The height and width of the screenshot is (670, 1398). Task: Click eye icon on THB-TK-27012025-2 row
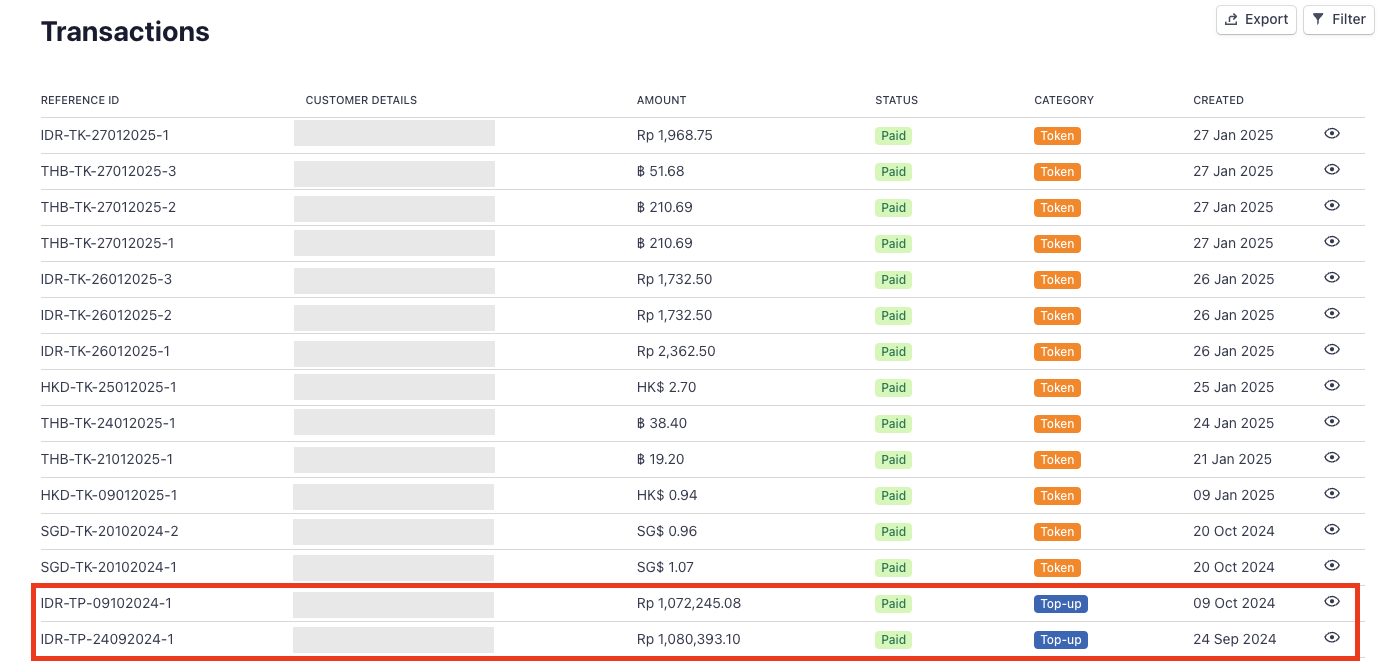(1332, 206)
